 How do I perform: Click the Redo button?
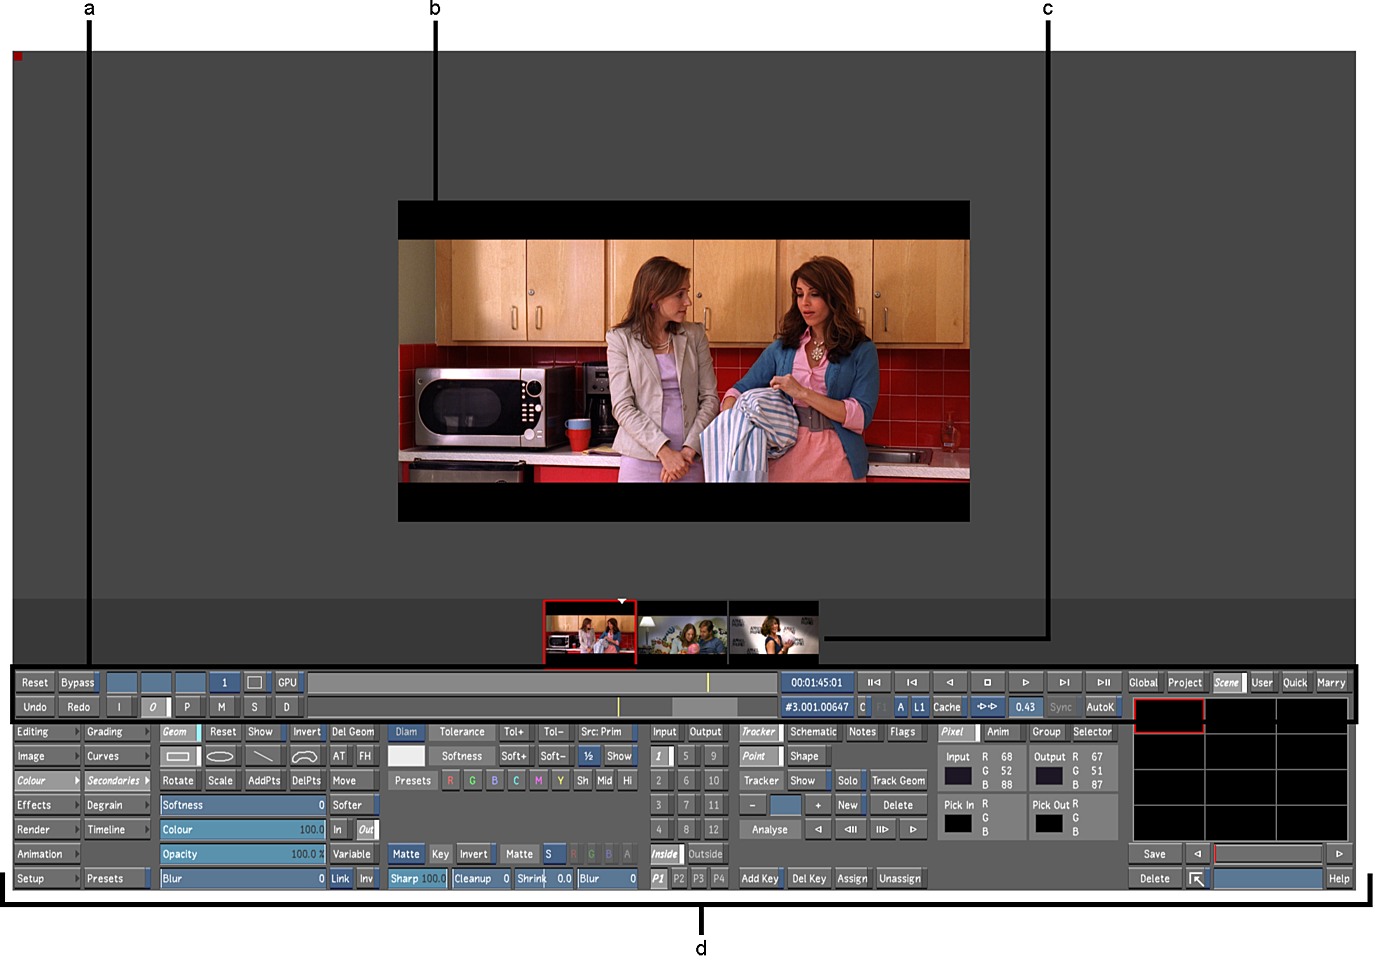[78, 707]
